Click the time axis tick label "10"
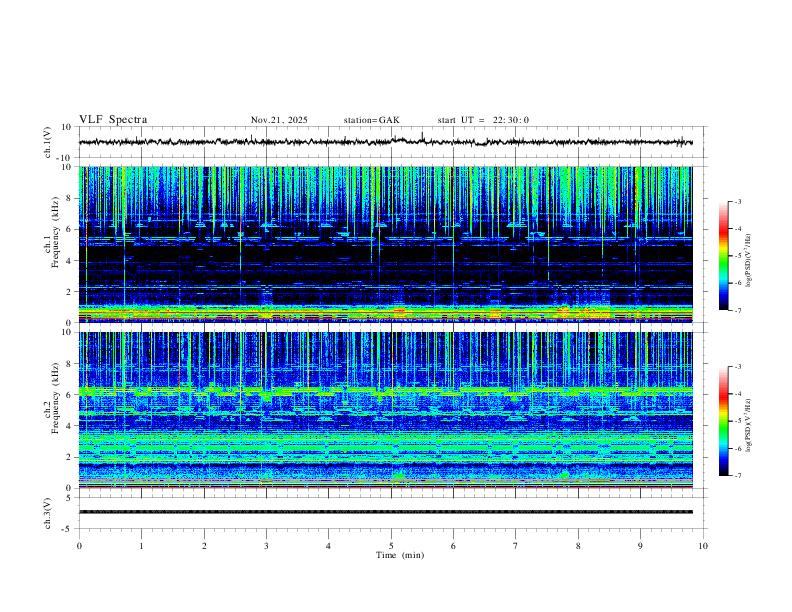792x612 pixels. (x=703, y=546)
